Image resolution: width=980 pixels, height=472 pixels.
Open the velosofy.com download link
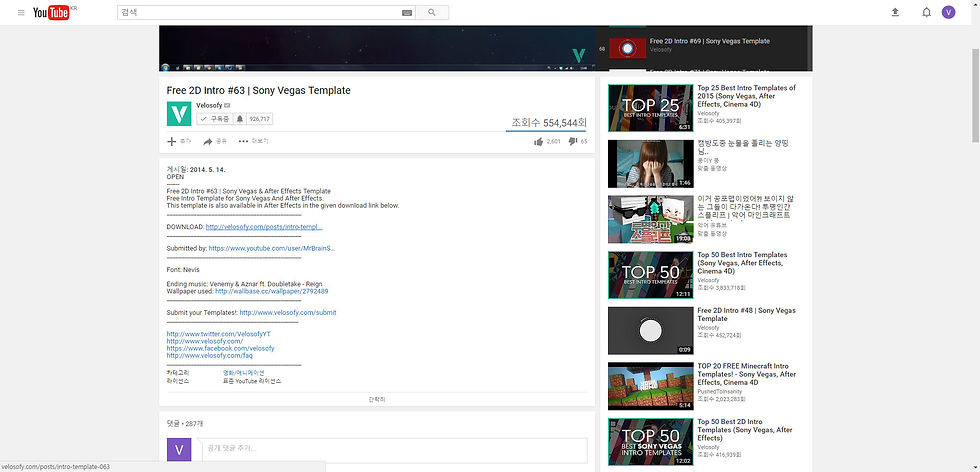[264, 227]
